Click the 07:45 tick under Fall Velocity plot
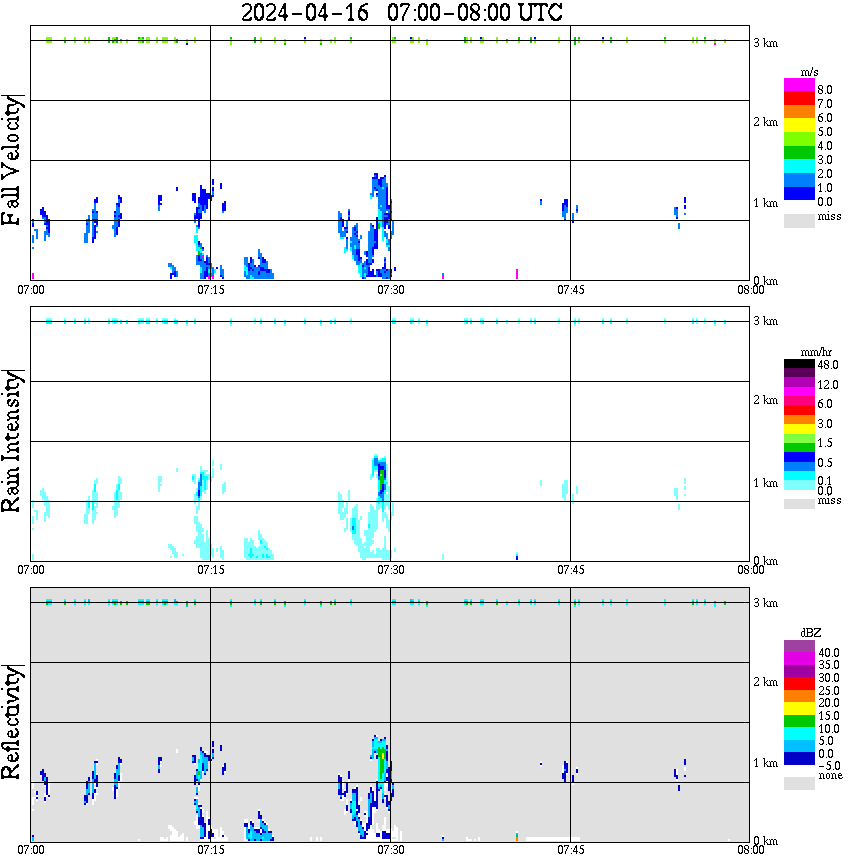The height and width of the screenshot is (868, 850). point(571,290)
